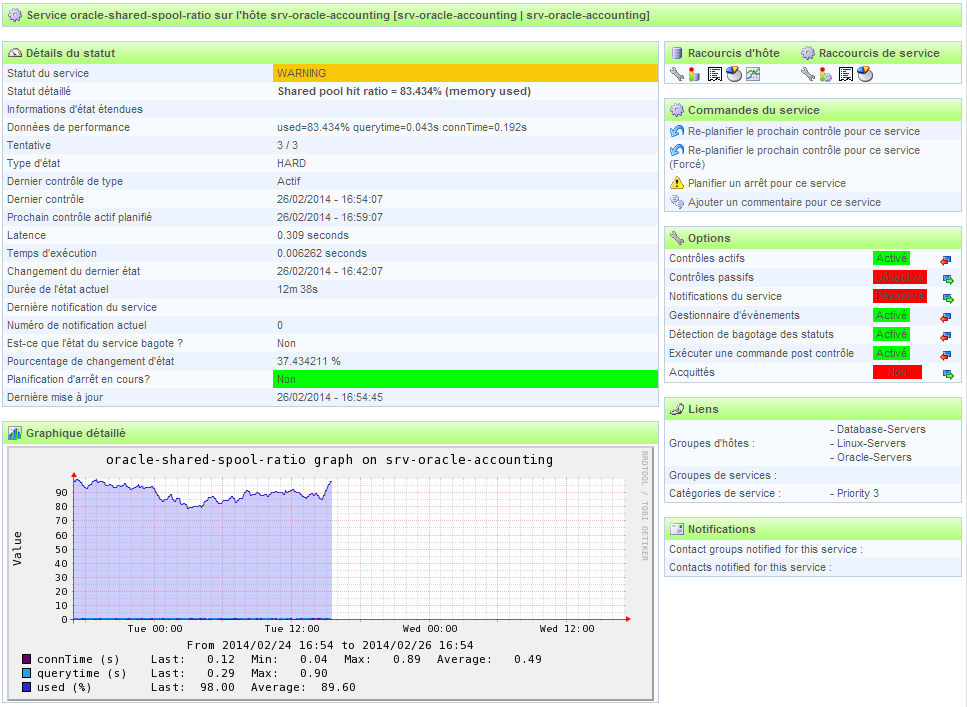Open Ajouter un commentaire pour ce service
967x707 pixels.
coord(784,202)
